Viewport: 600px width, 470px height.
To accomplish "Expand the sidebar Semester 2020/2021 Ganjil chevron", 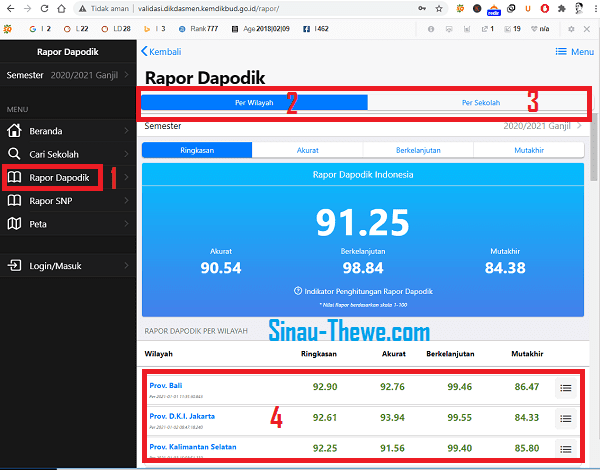I will click(x=126, y=75).
